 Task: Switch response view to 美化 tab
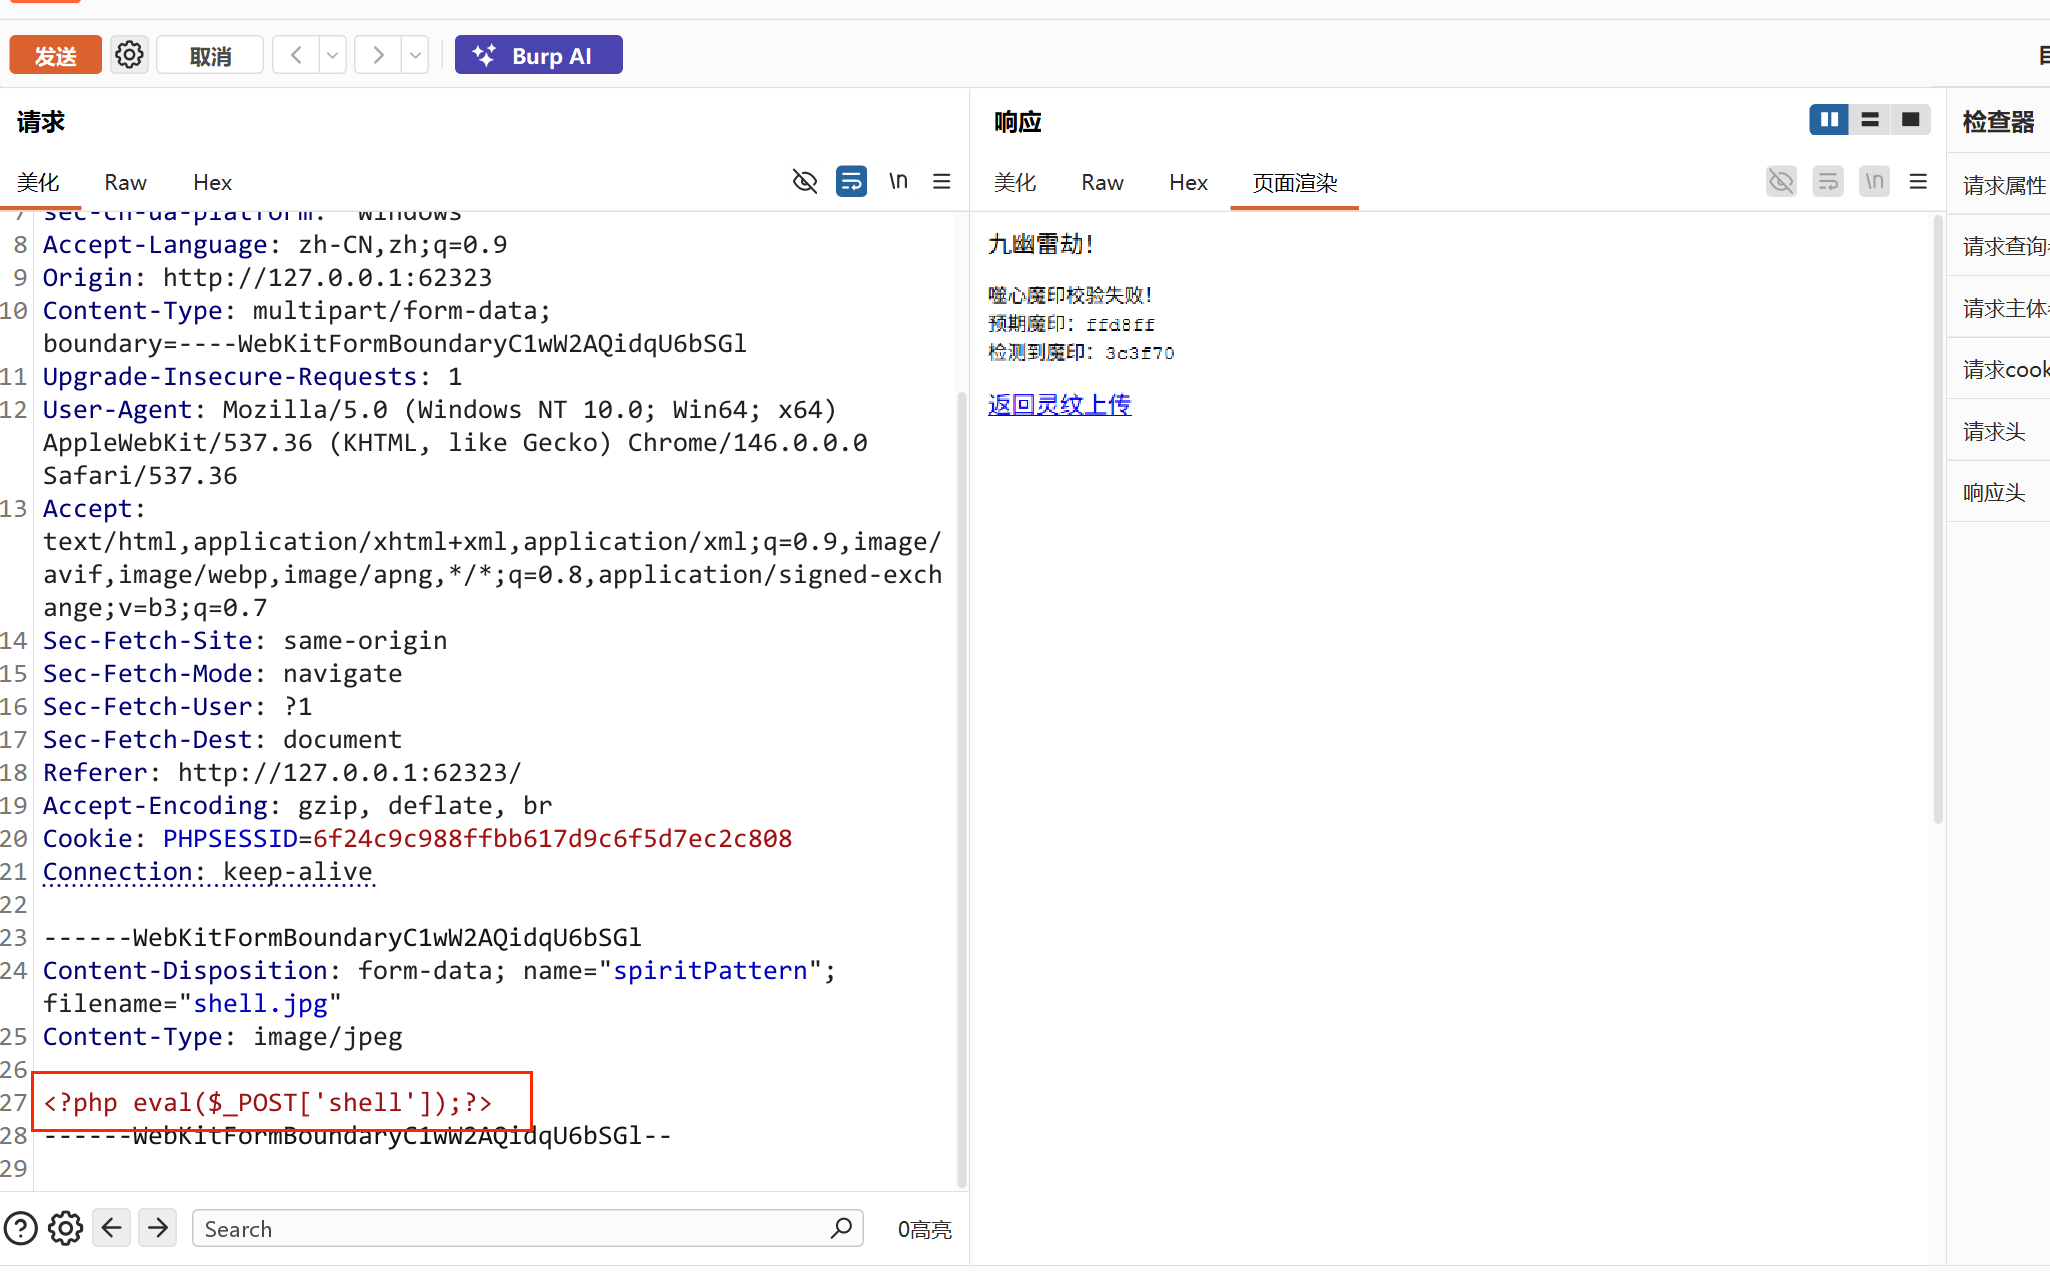tap(1015, 182)
